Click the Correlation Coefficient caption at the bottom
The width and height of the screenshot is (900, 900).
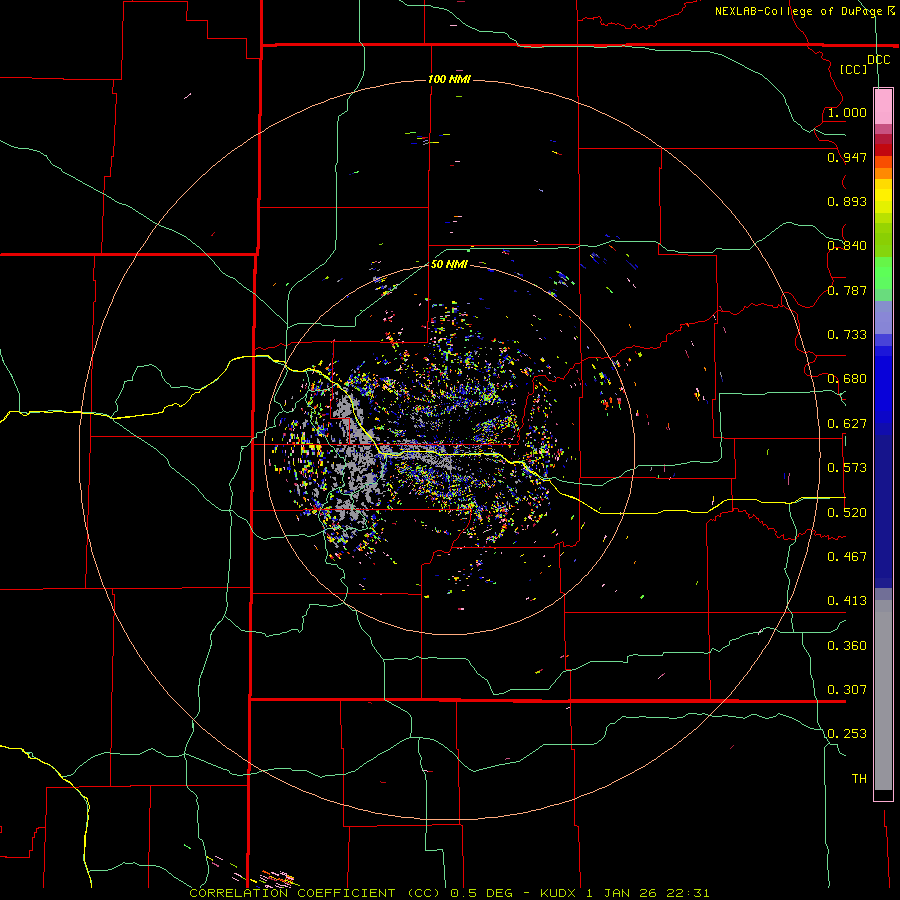click(449, 893)
